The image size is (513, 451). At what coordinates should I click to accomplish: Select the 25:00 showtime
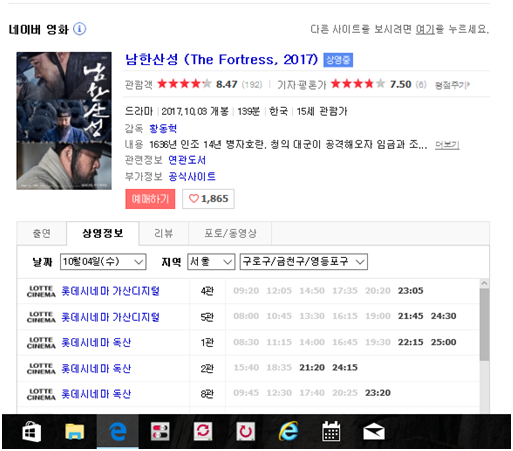(443, 342)
